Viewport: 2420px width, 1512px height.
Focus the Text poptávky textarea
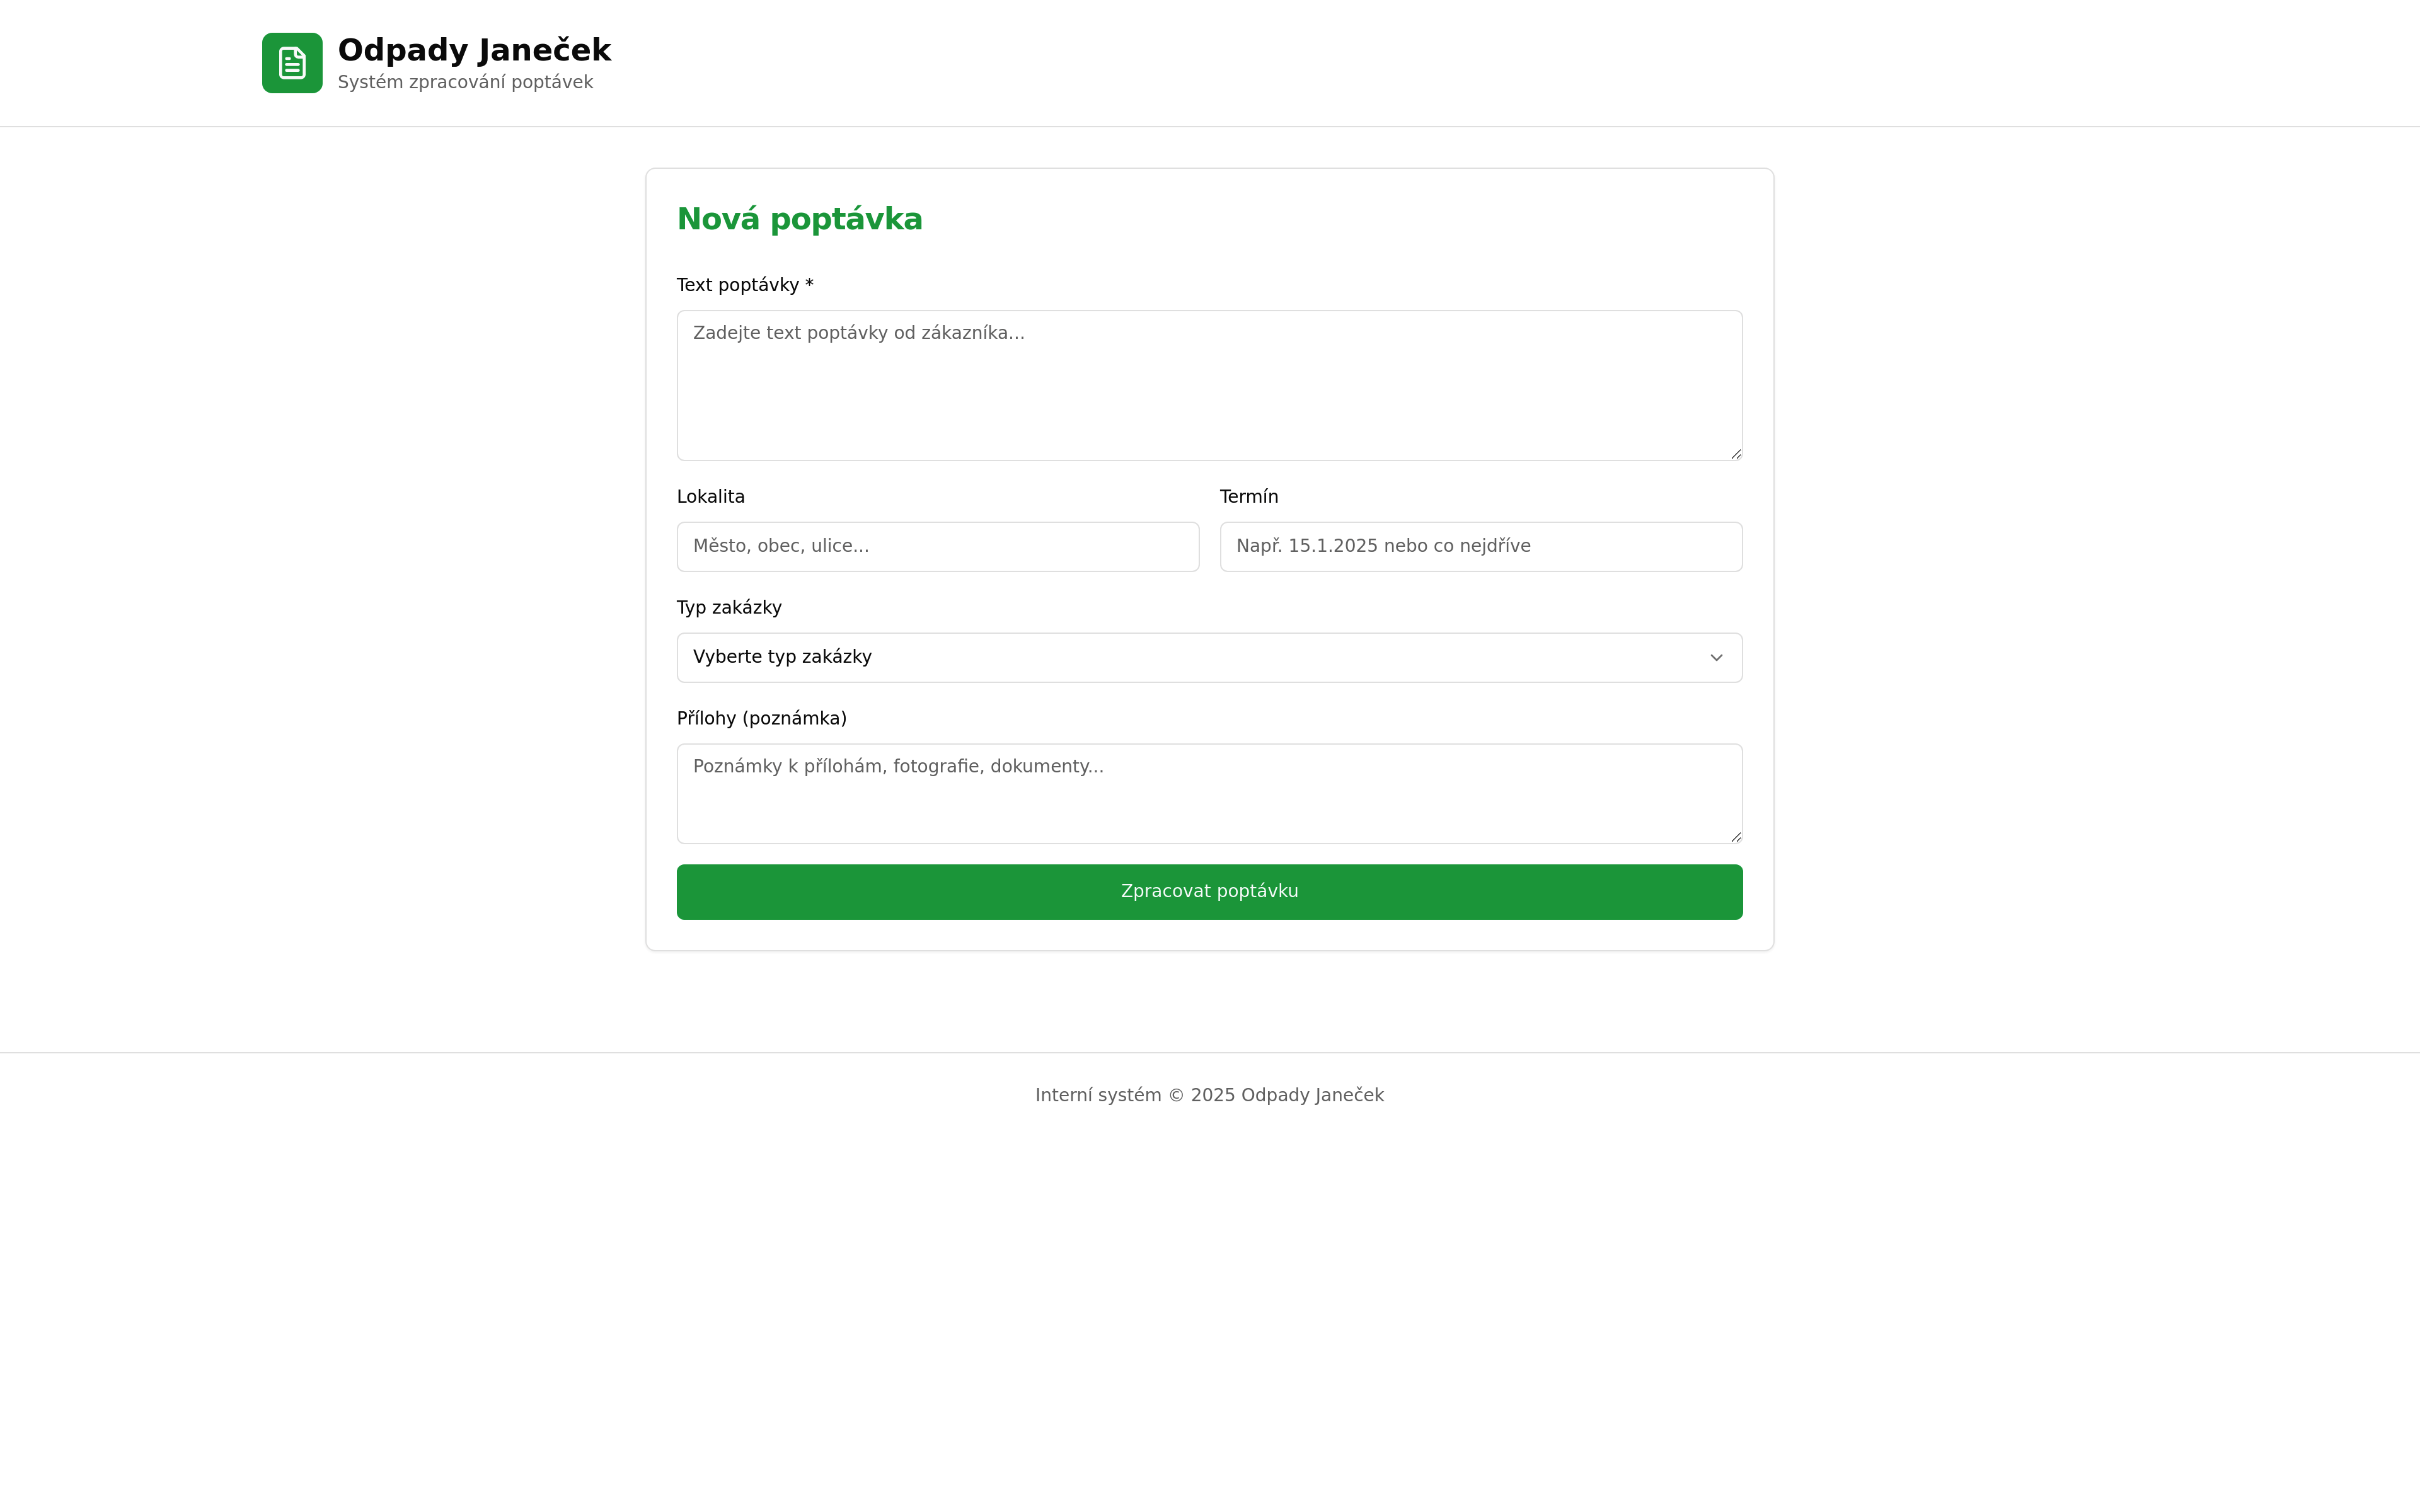click(1209, 385)
